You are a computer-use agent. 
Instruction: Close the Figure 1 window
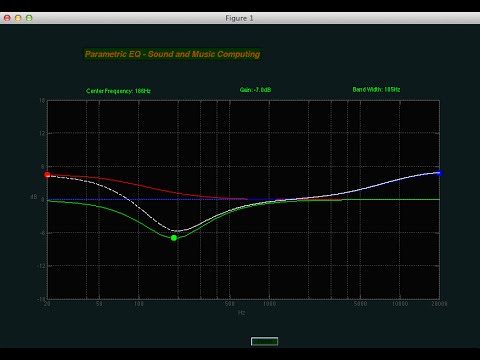pyautogui.click(x=7, y=18)
